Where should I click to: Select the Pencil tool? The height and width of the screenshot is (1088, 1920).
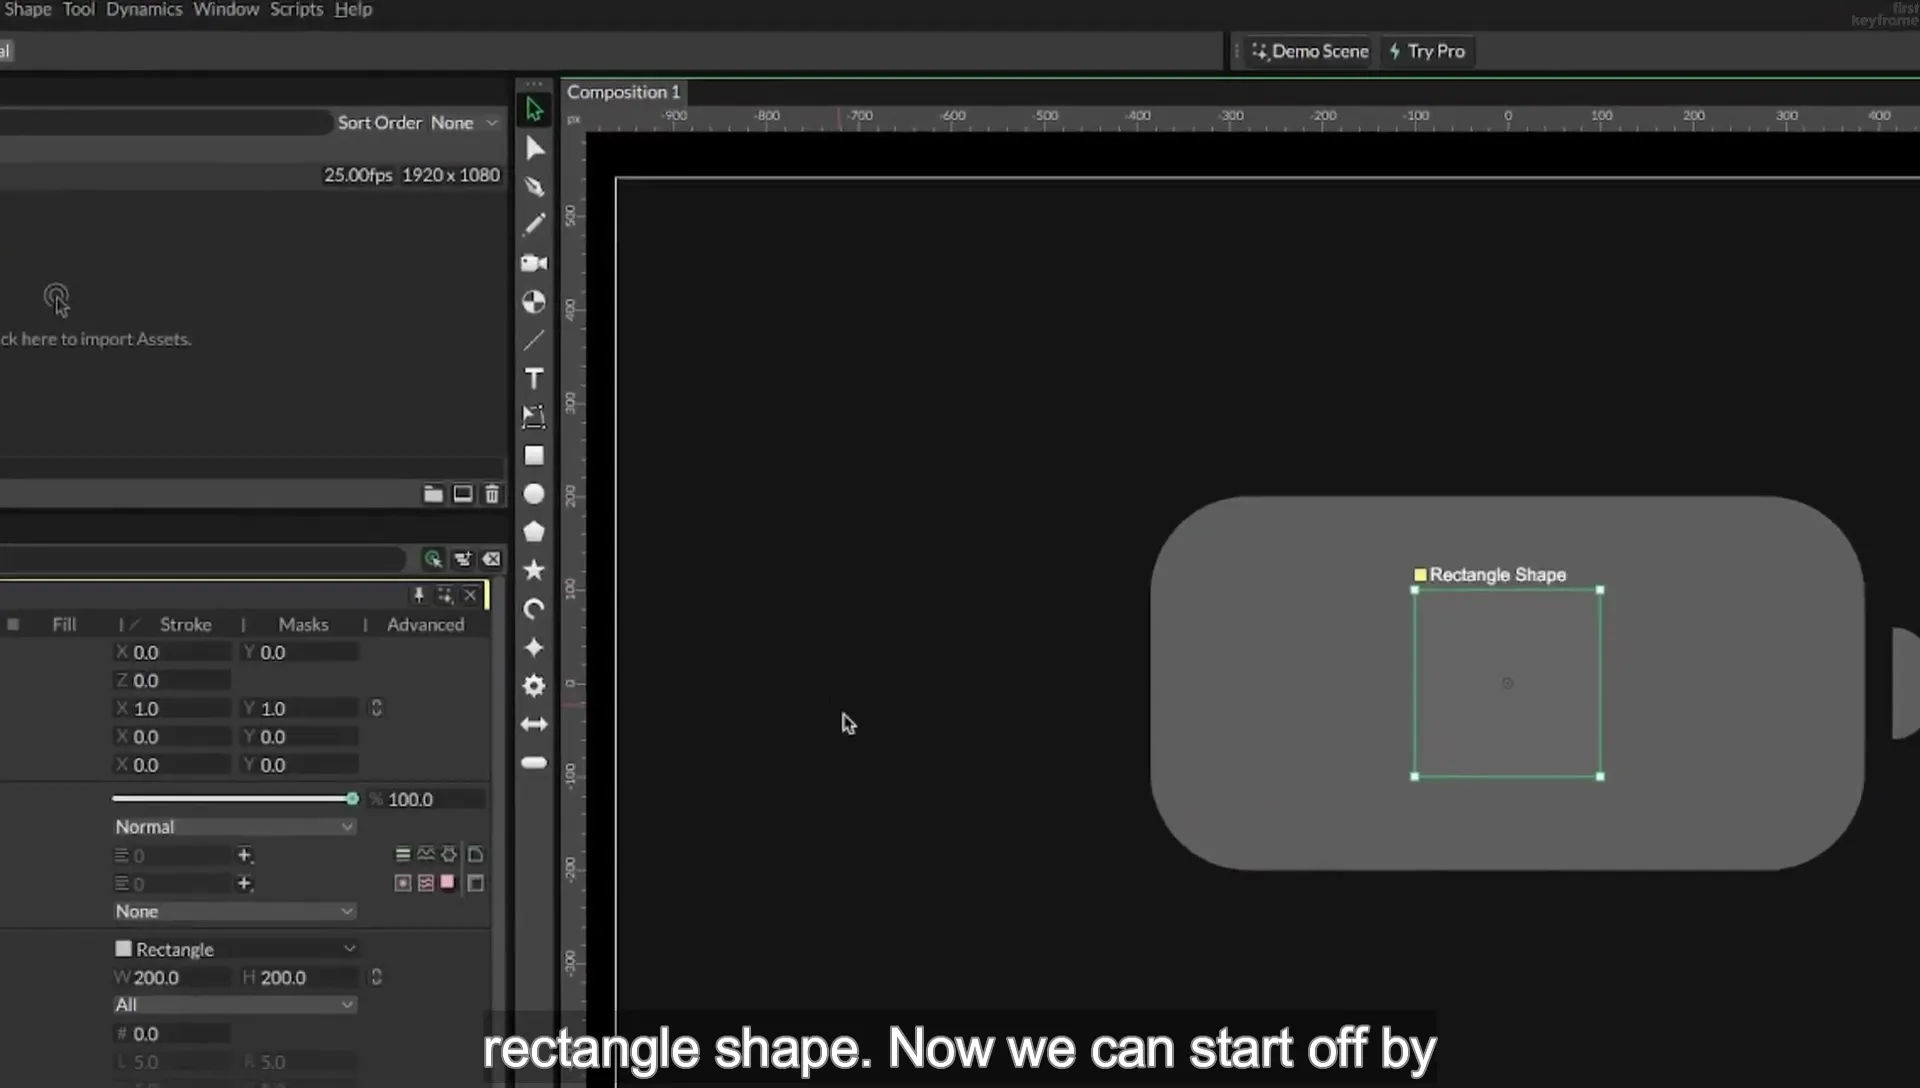coord(534,224)
